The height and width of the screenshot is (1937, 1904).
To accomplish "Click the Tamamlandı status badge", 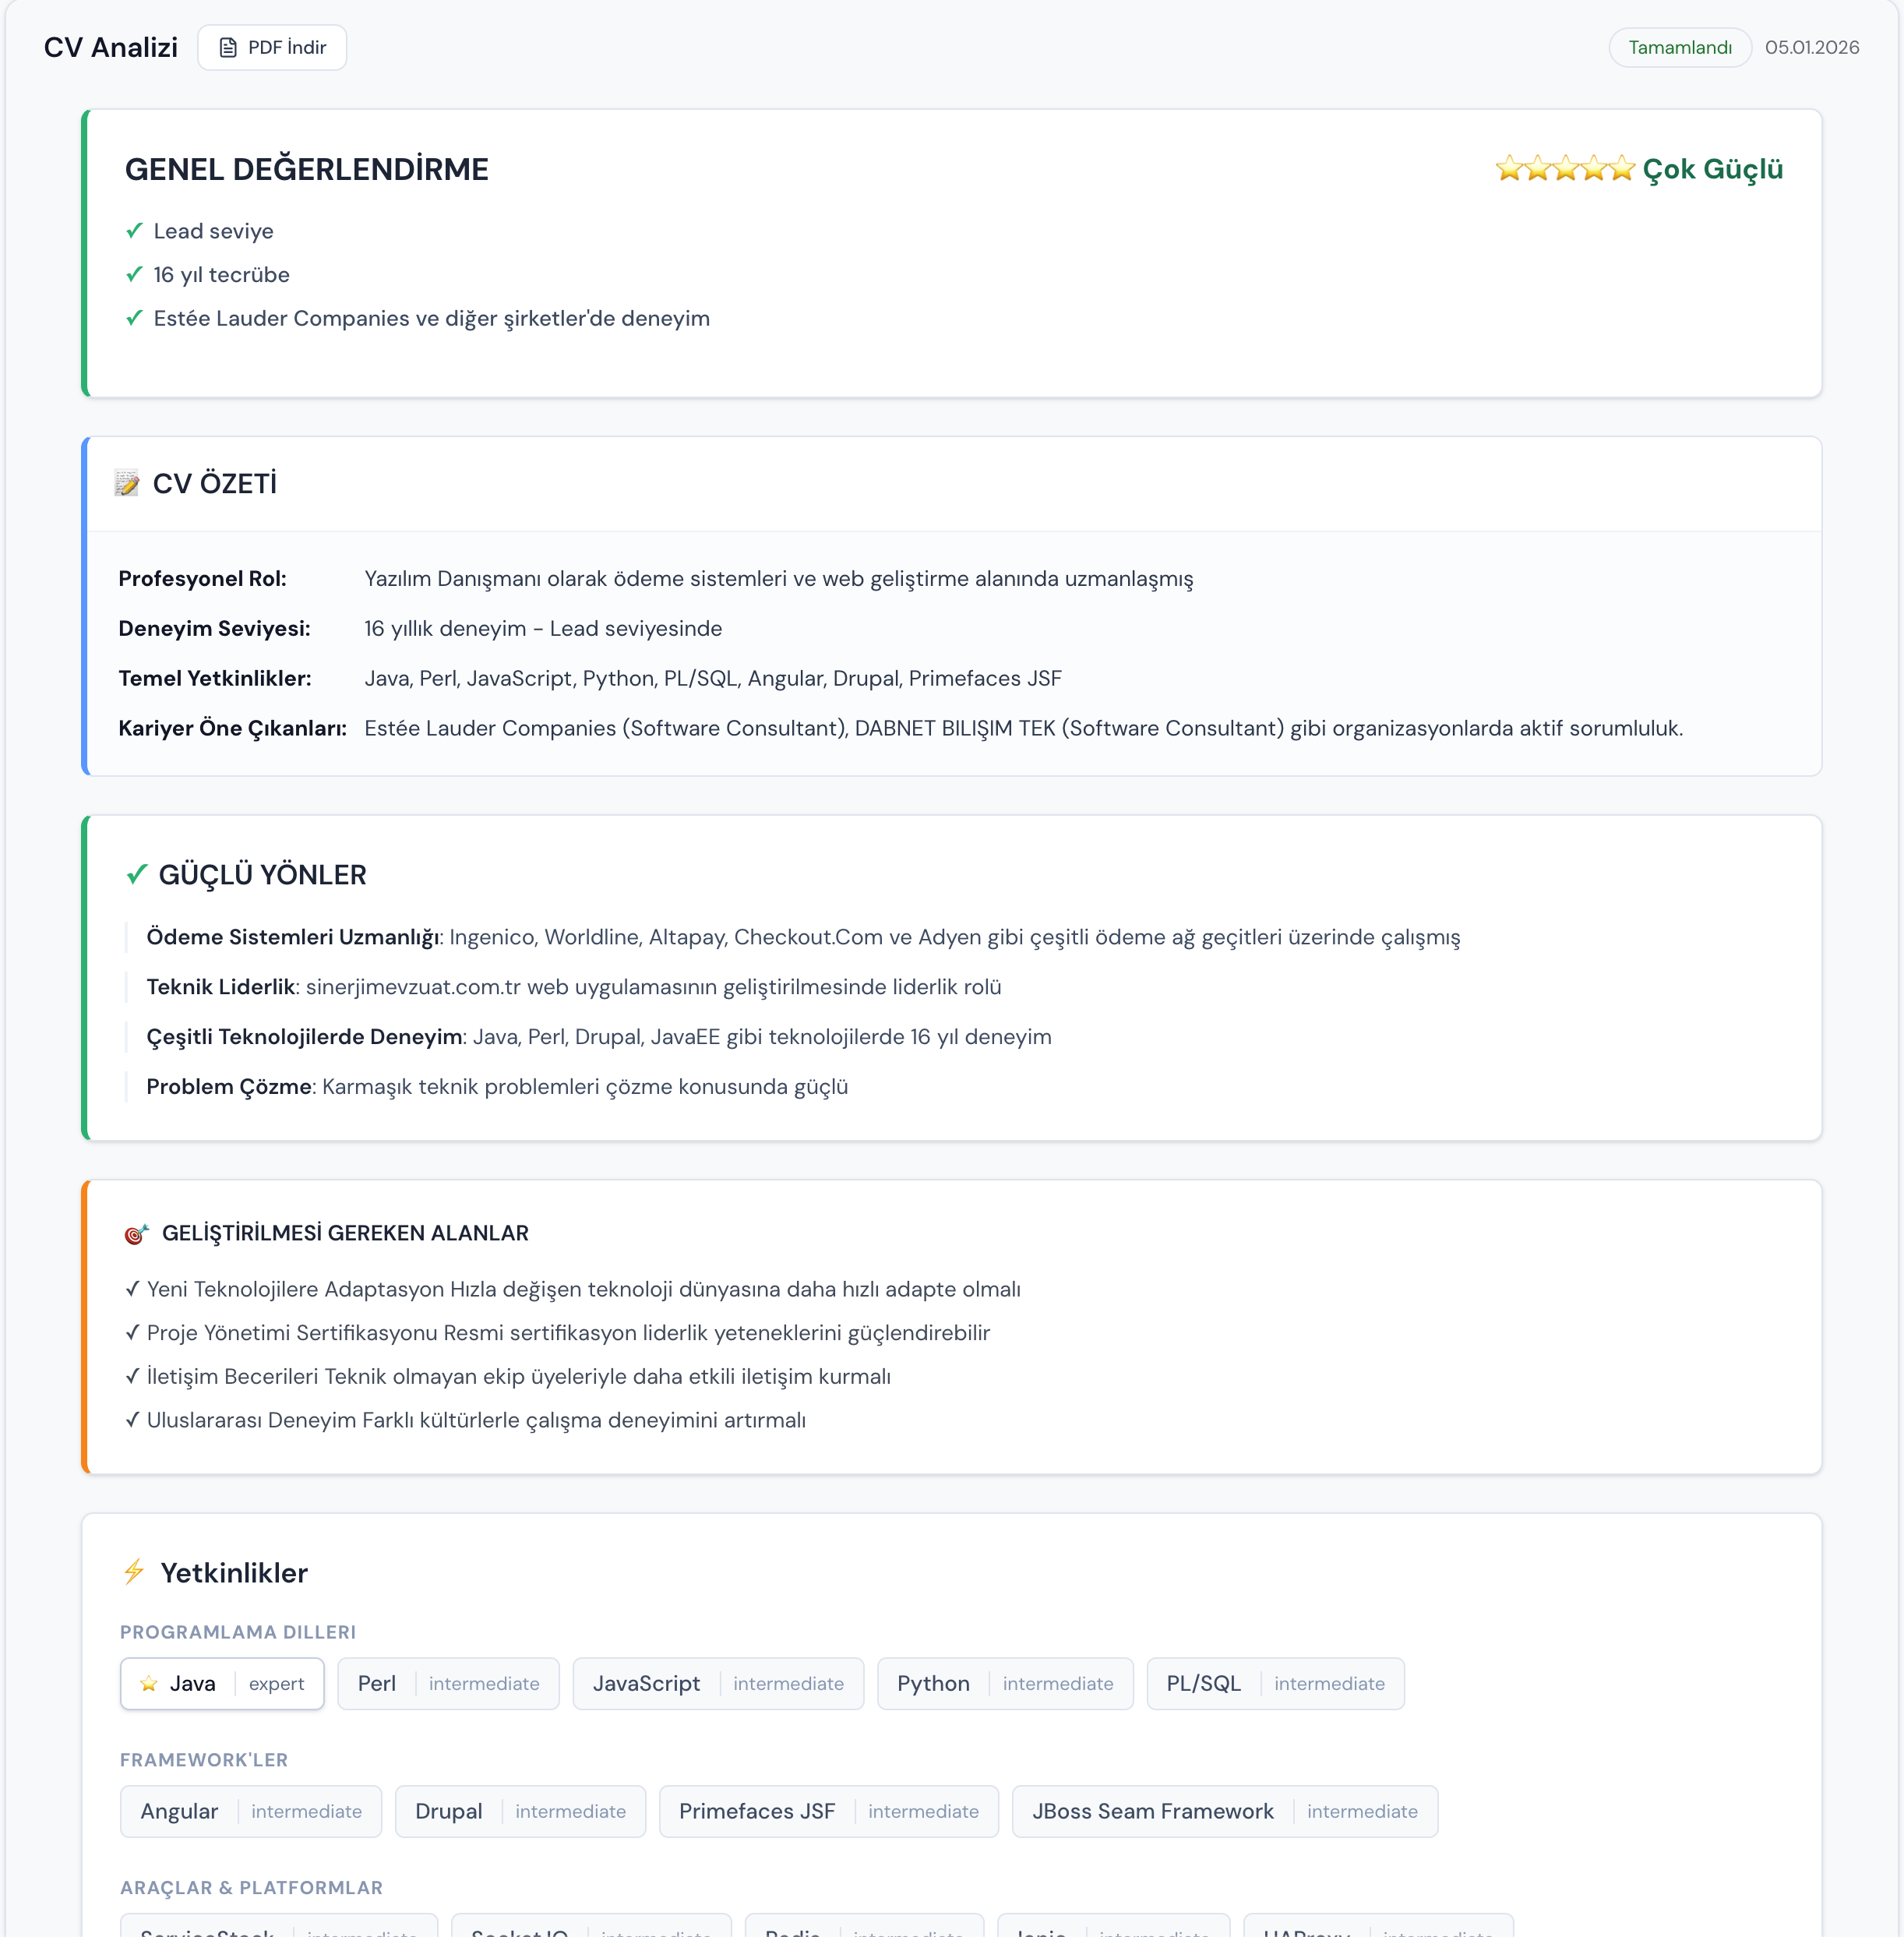I will click(1680, 47).
